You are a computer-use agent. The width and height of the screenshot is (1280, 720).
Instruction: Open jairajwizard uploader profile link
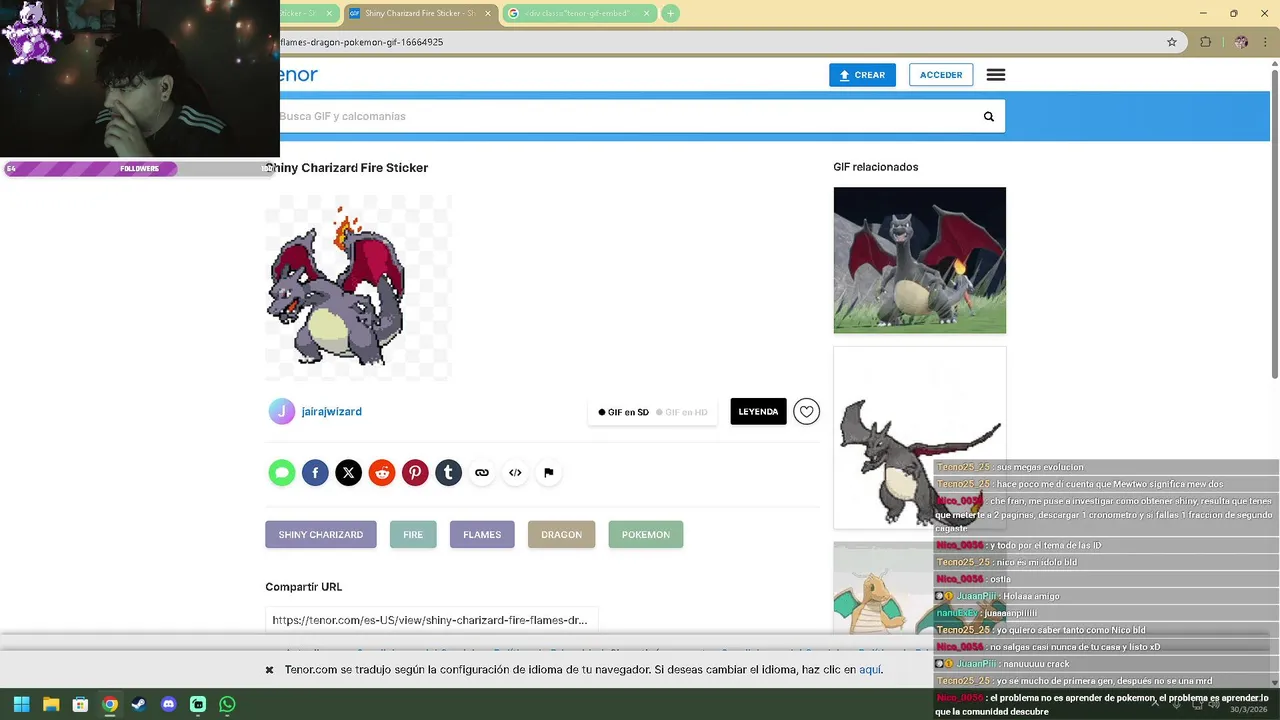(332, 412)
